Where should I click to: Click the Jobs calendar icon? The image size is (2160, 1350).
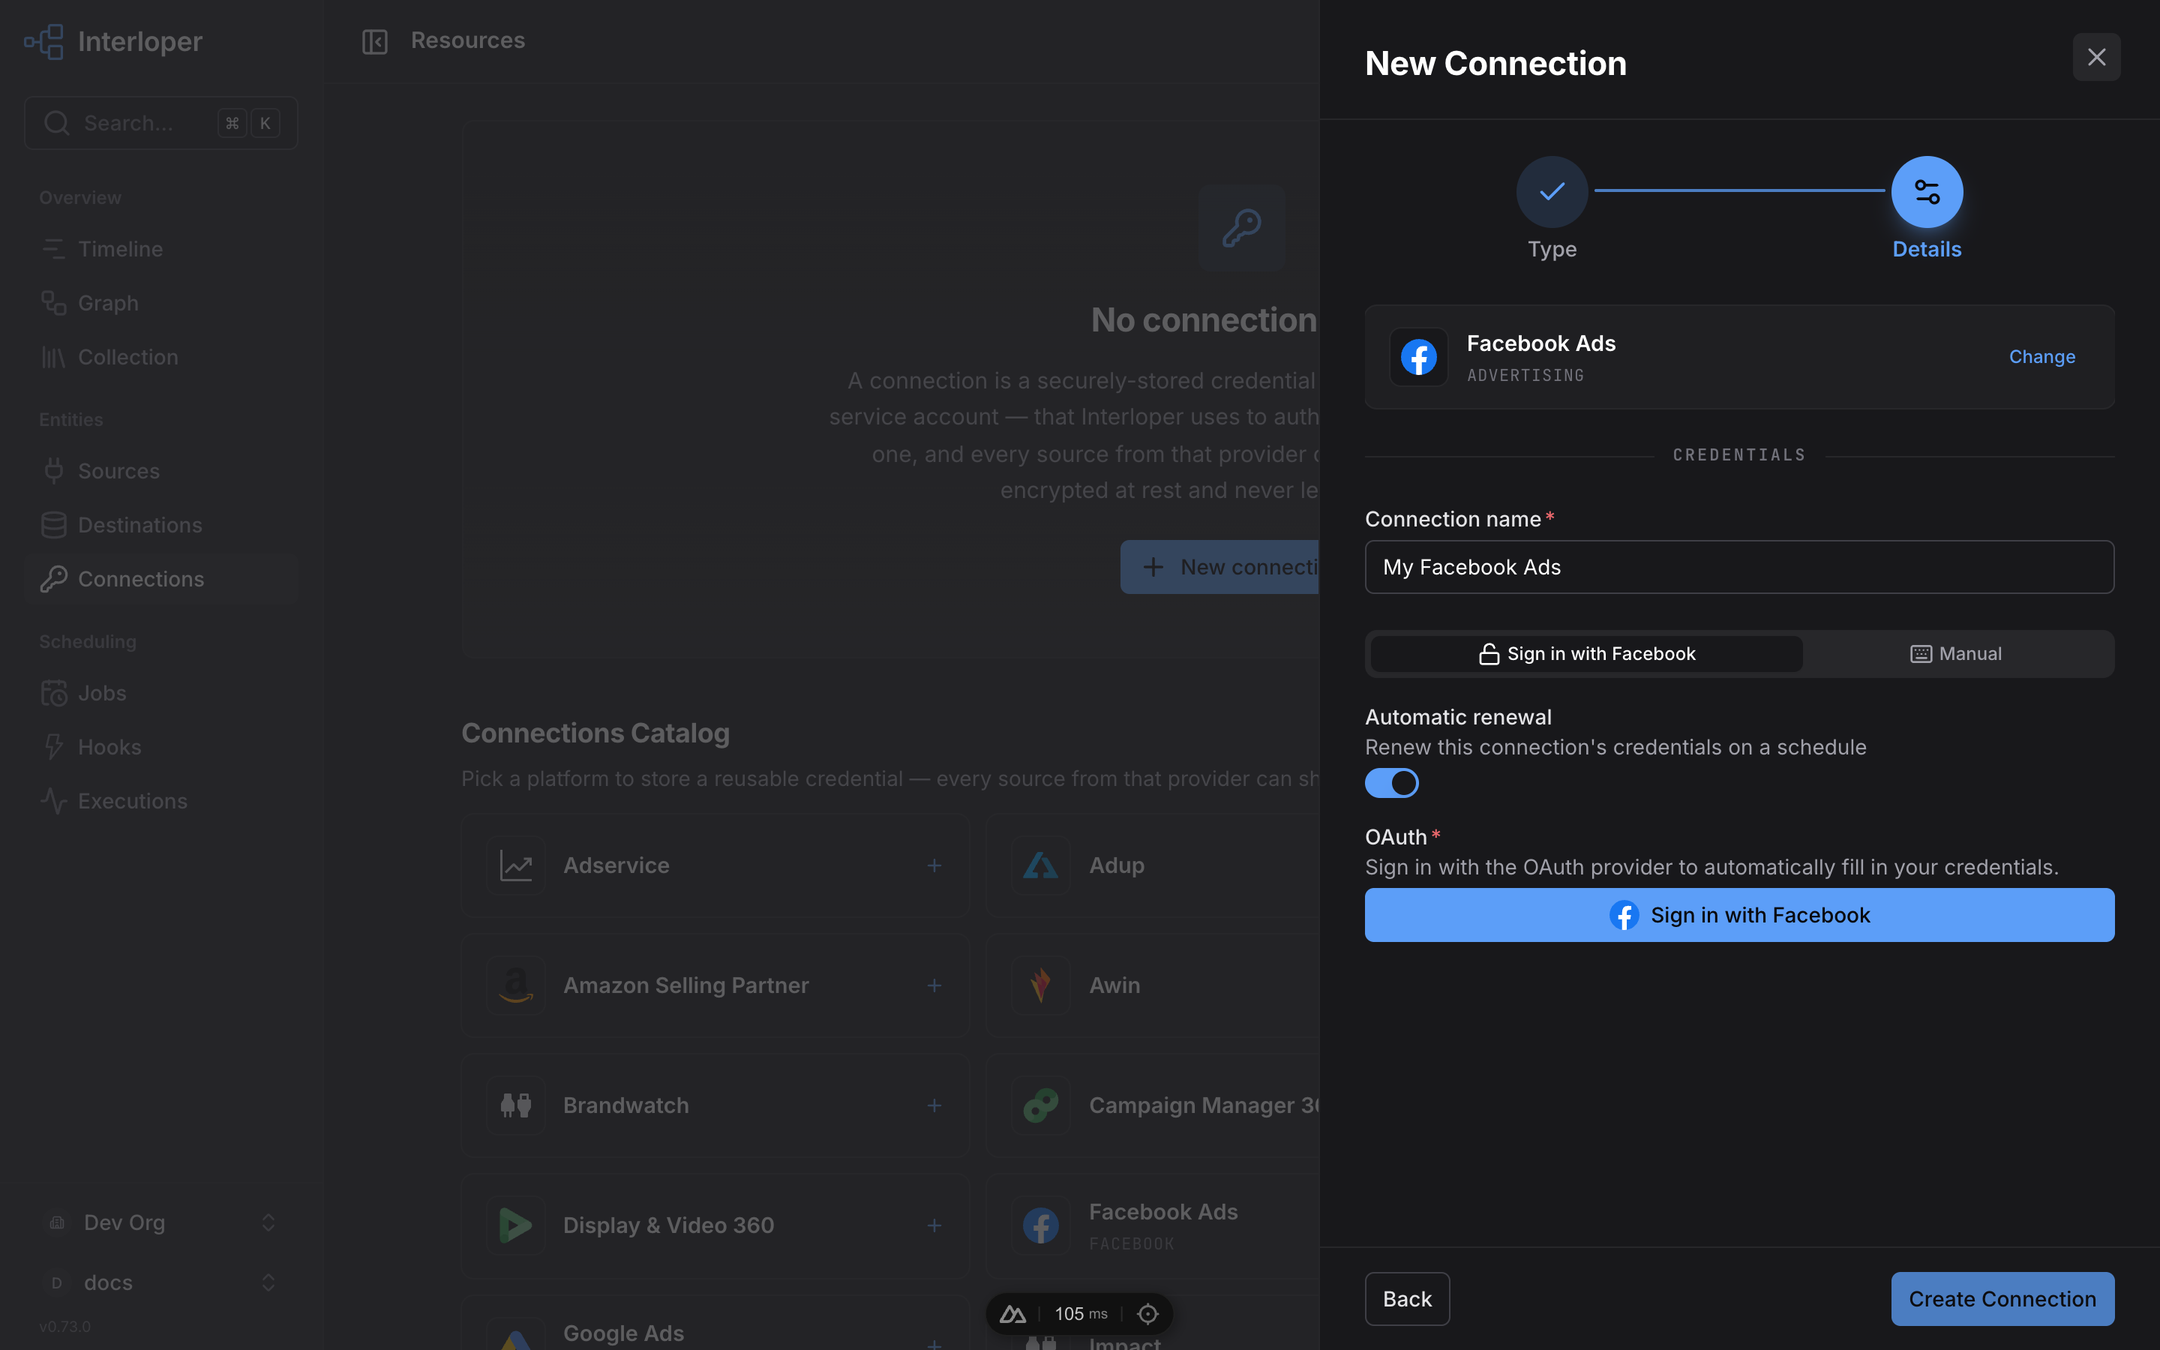54,693
